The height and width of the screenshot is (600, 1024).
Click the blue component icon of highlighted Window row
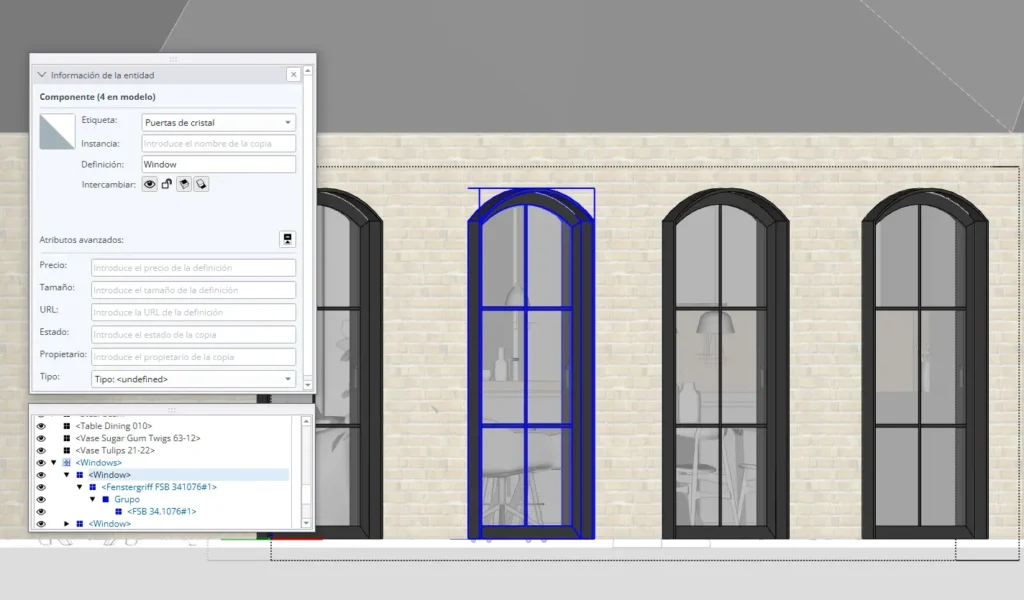tap(80, 475)
